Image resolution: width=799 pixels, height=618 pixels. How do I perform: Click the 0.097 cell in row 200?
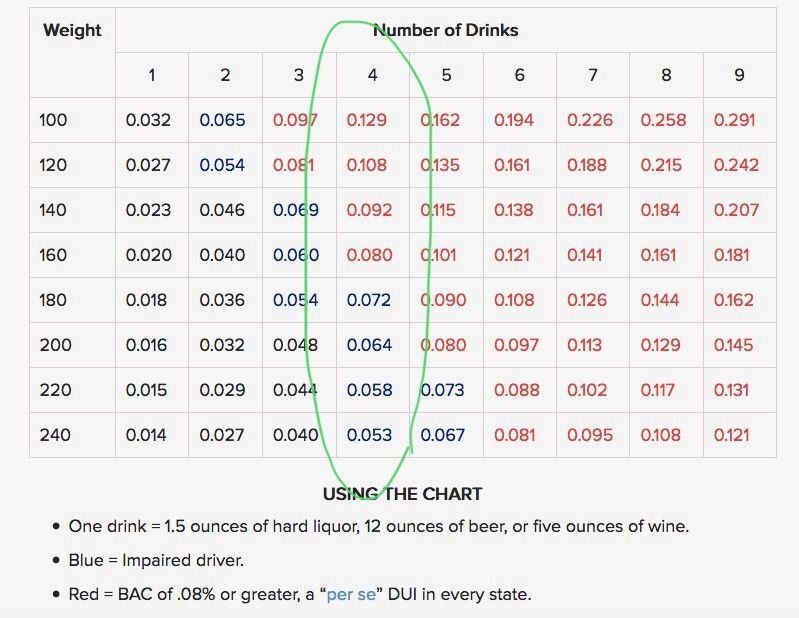[x=516, y=345]
